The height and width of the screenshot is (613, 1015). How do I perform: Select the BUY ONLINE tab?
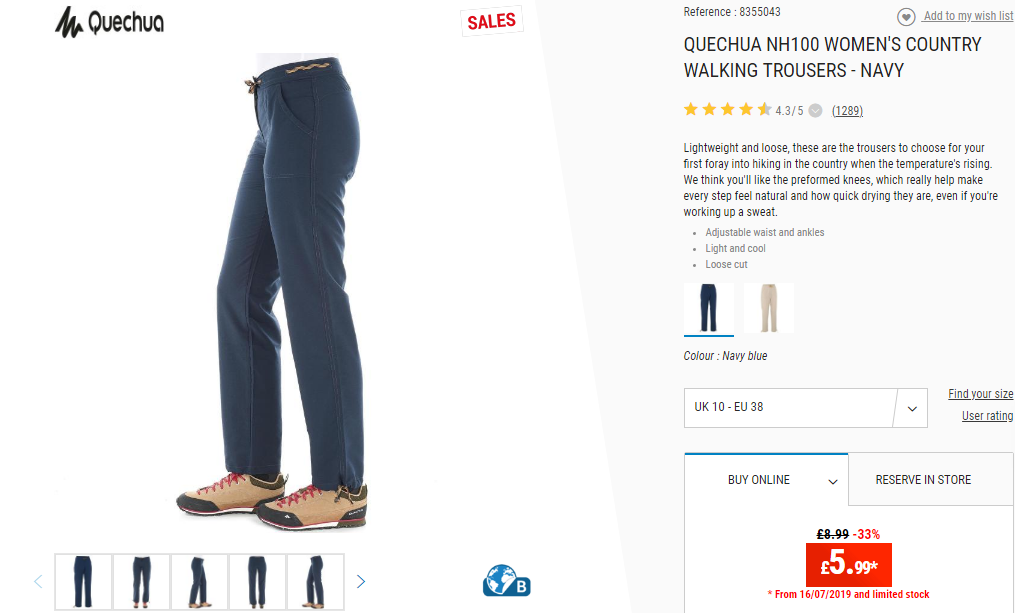point(766,480)
